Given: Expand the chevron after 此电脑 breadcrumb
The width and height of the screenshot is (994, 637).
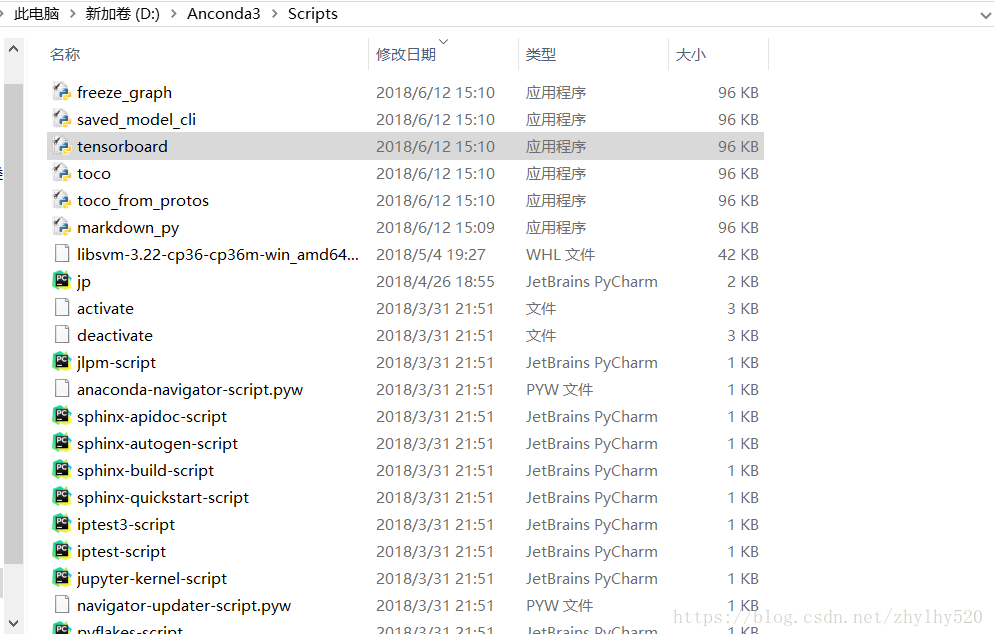Looking at the screenshot, I should pyautogui.click(x=72, y=14).
